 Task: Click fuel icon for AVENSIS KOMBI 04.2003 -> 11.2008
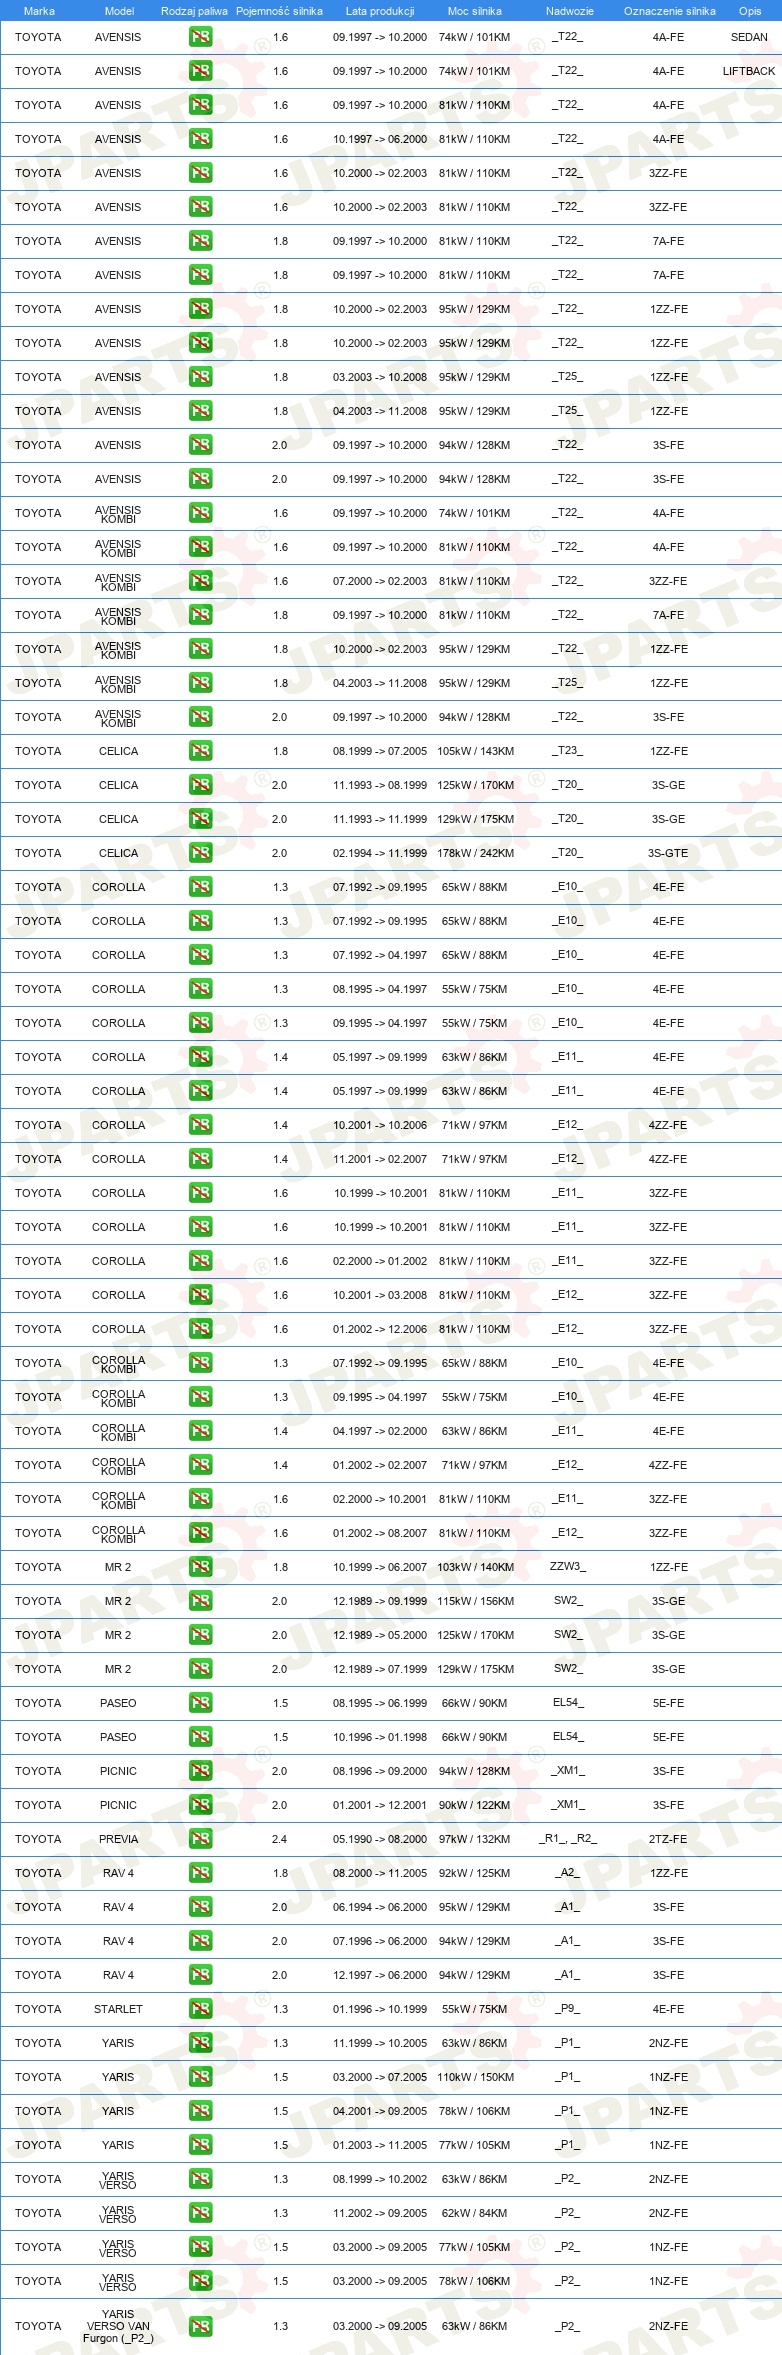coord(200,683)
